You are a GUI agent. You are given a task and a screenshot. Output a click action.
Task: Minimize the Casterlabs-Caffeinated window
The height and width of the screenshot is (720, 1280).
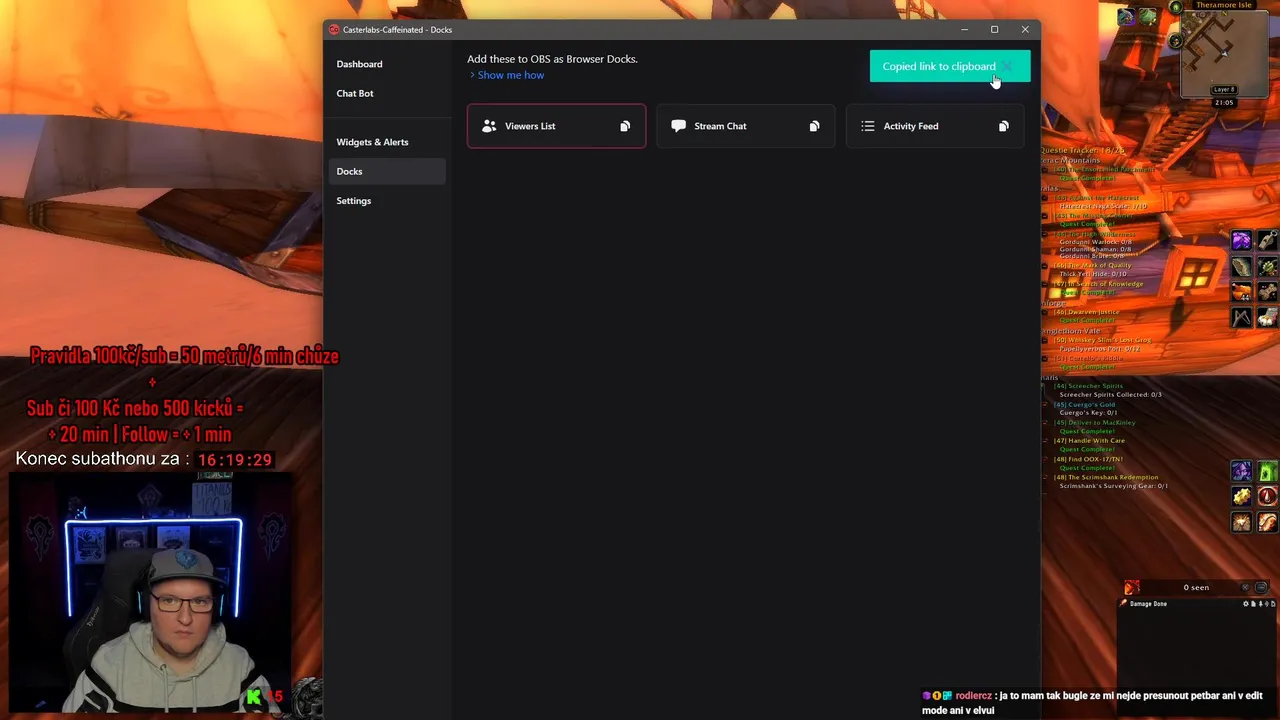tap(964, 30)
